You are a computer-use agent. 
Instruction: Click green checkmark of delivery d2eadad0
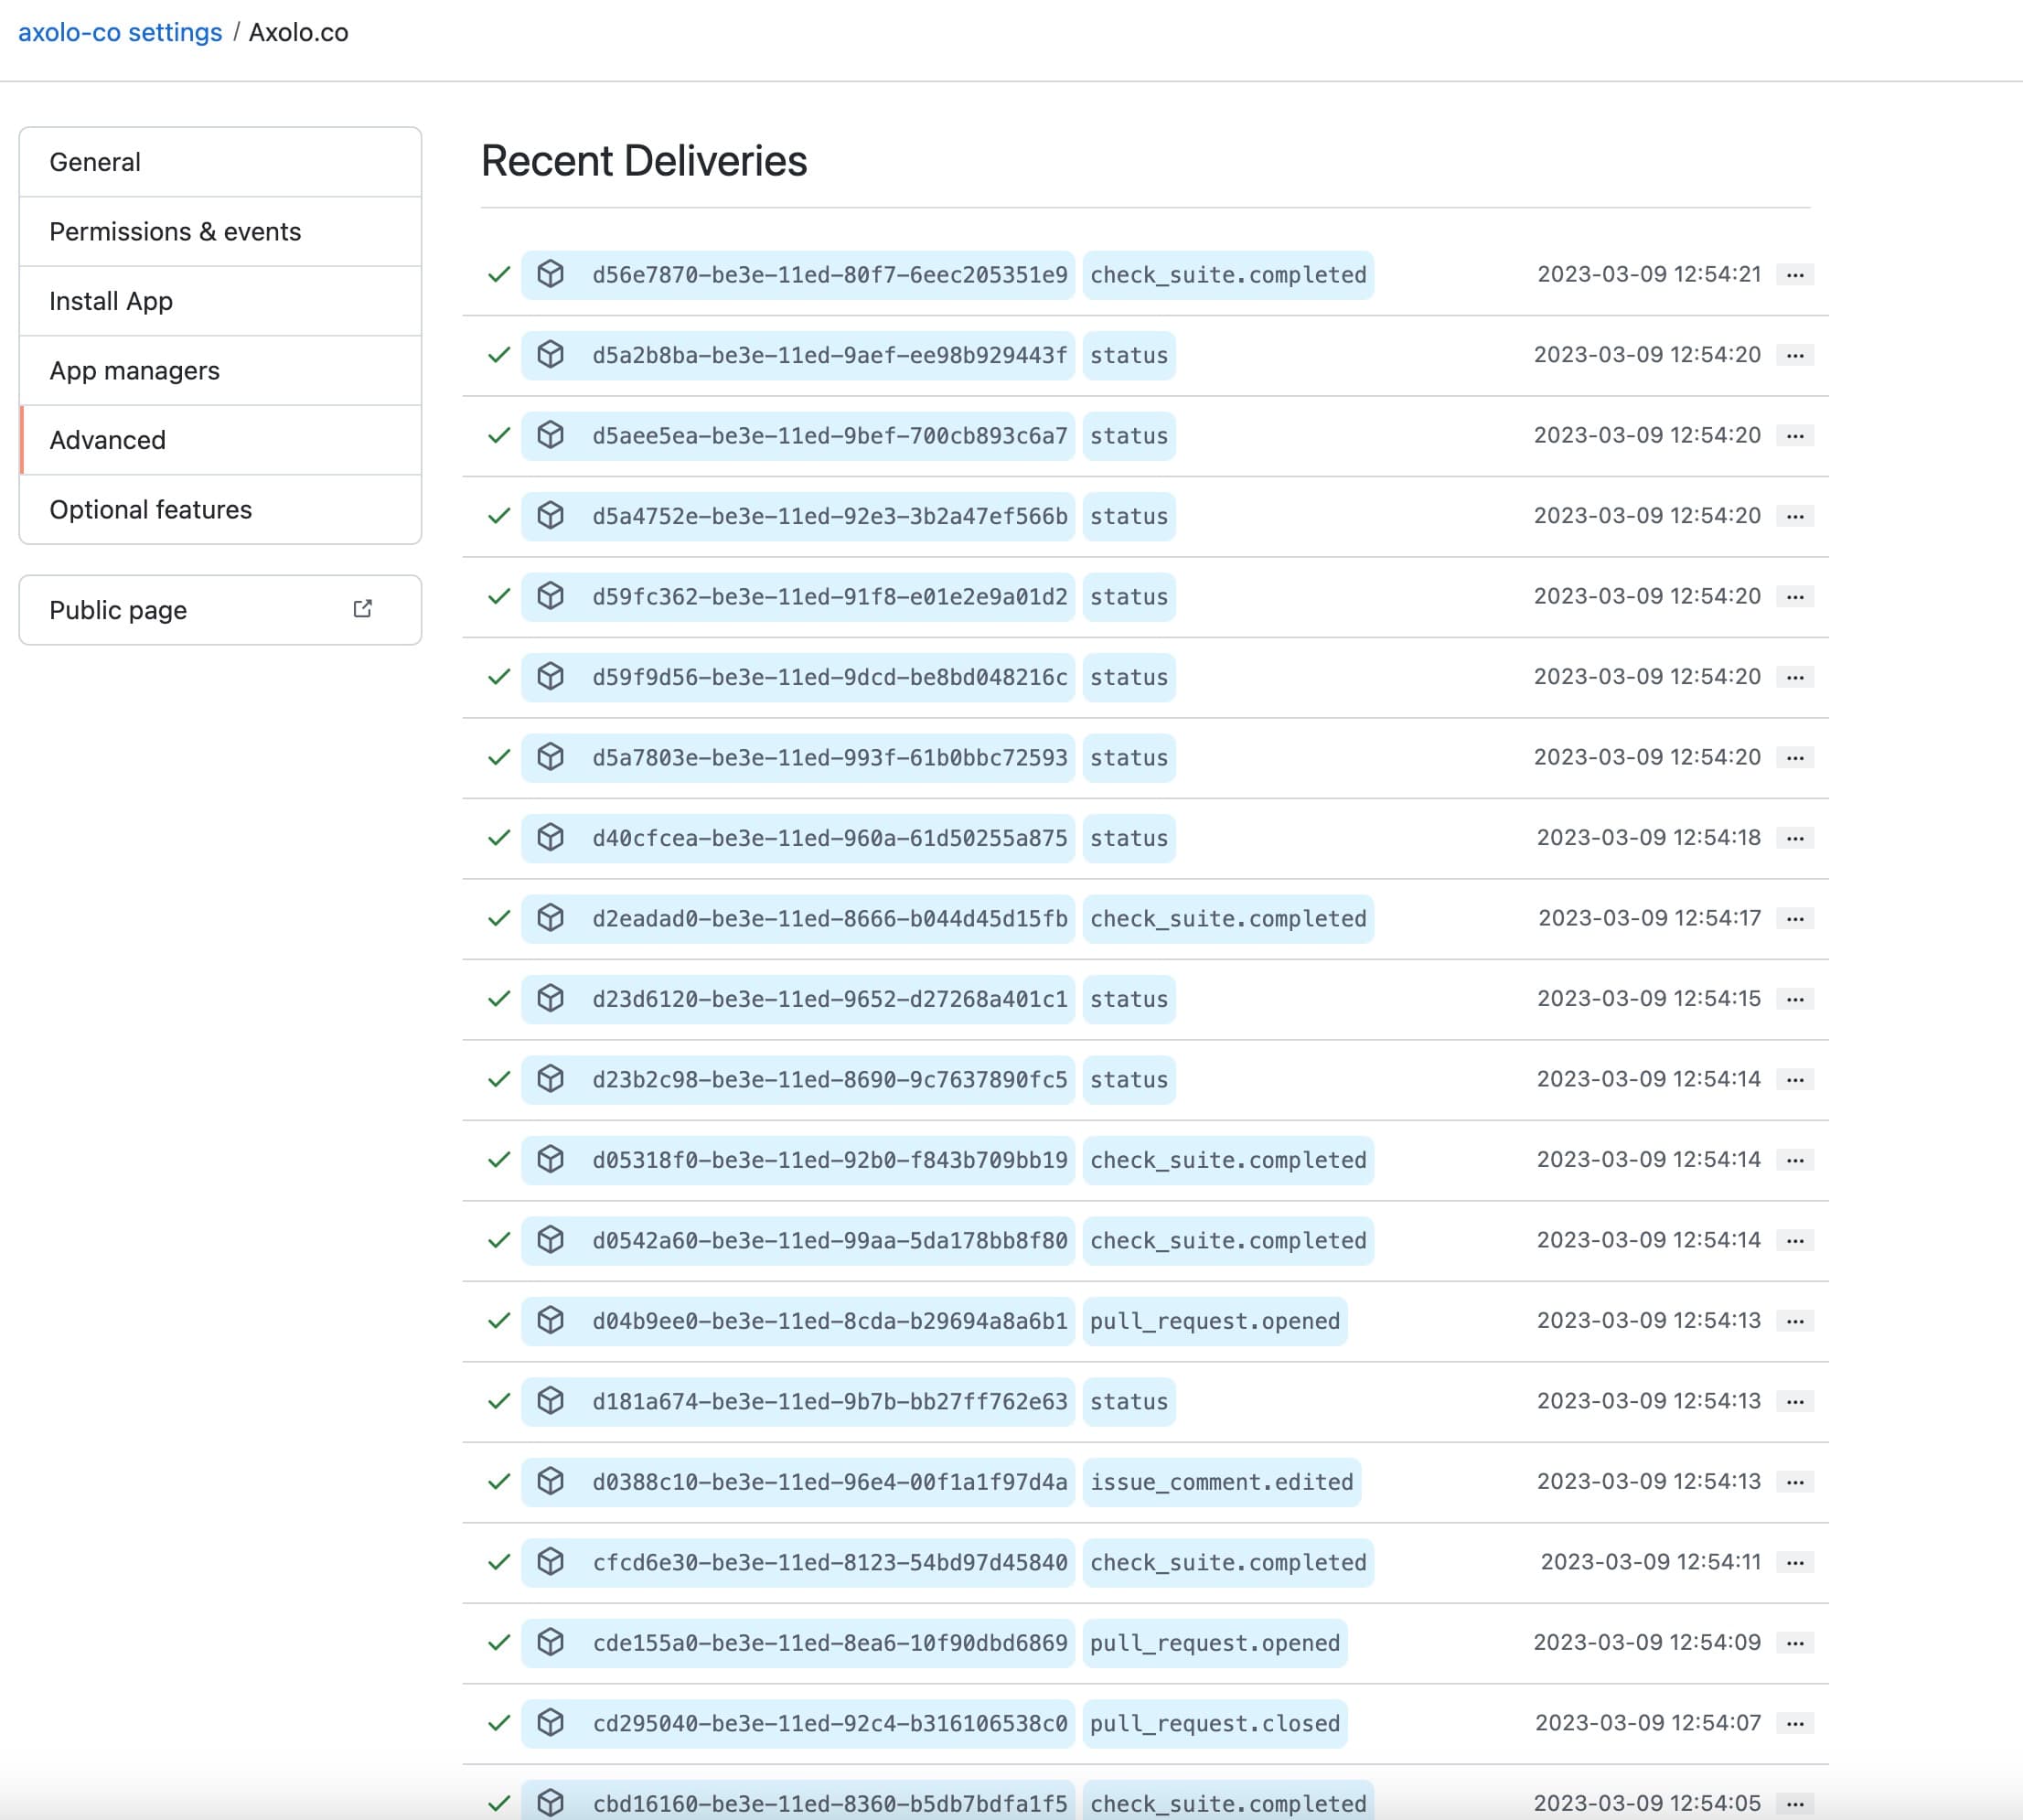pos(499,918)
